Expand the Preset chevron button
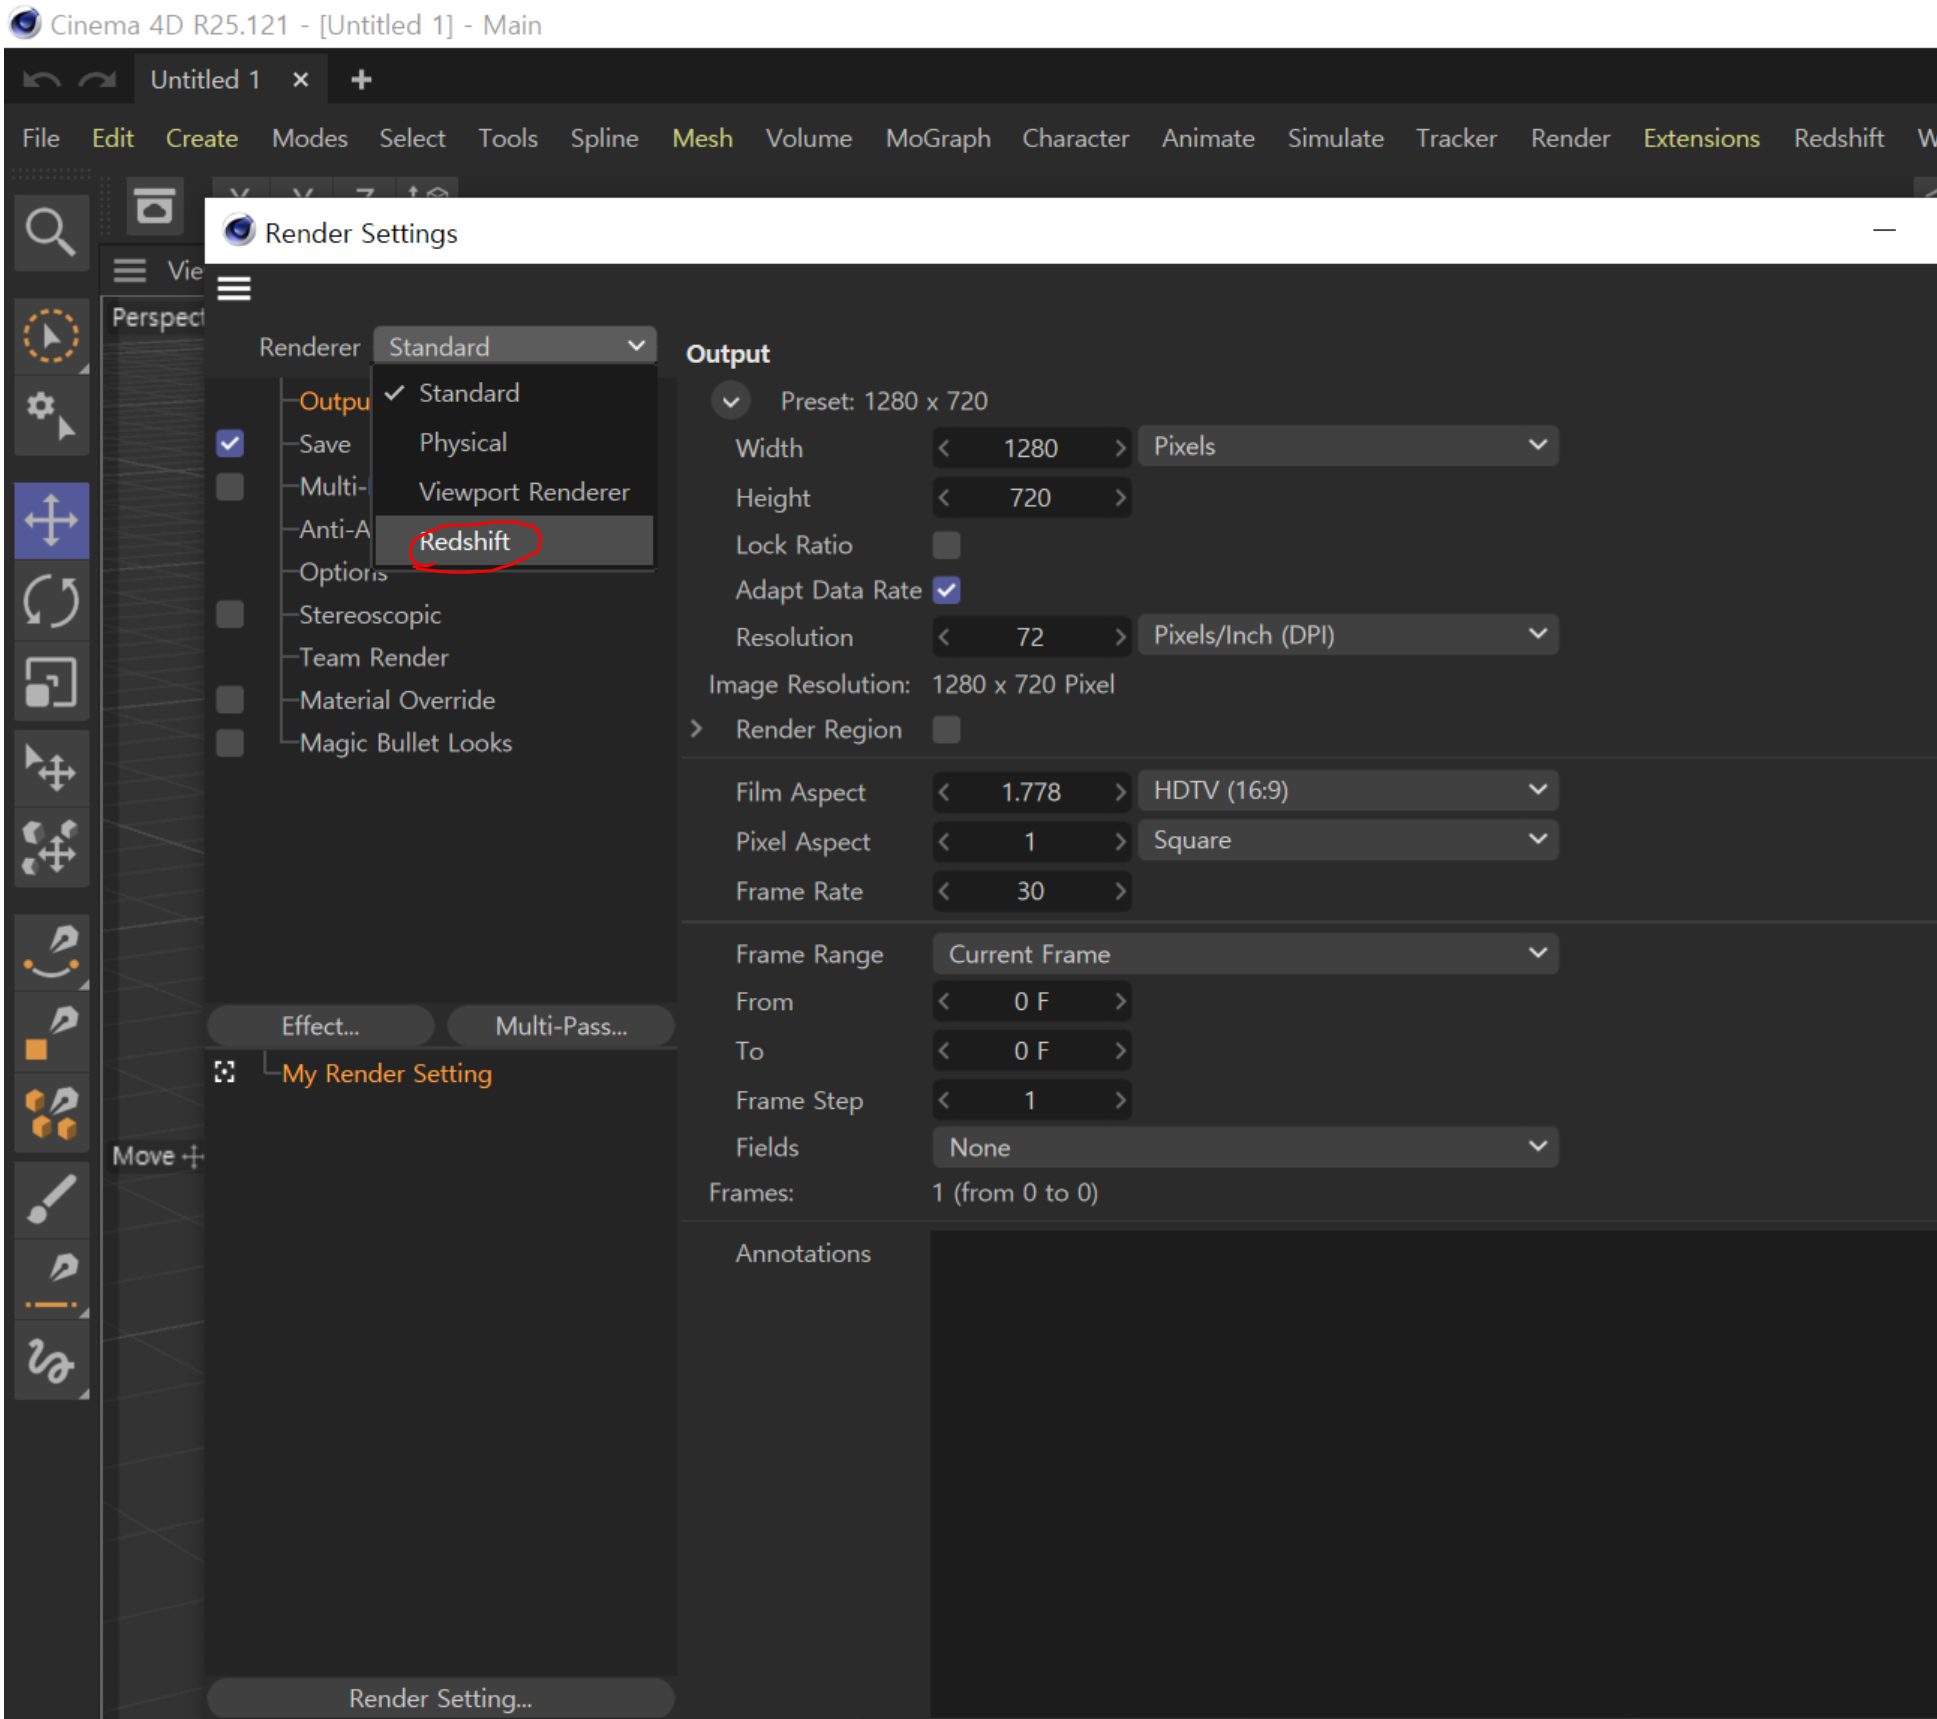This screenshot has width=1937, height=1719. tap(731, 401)
